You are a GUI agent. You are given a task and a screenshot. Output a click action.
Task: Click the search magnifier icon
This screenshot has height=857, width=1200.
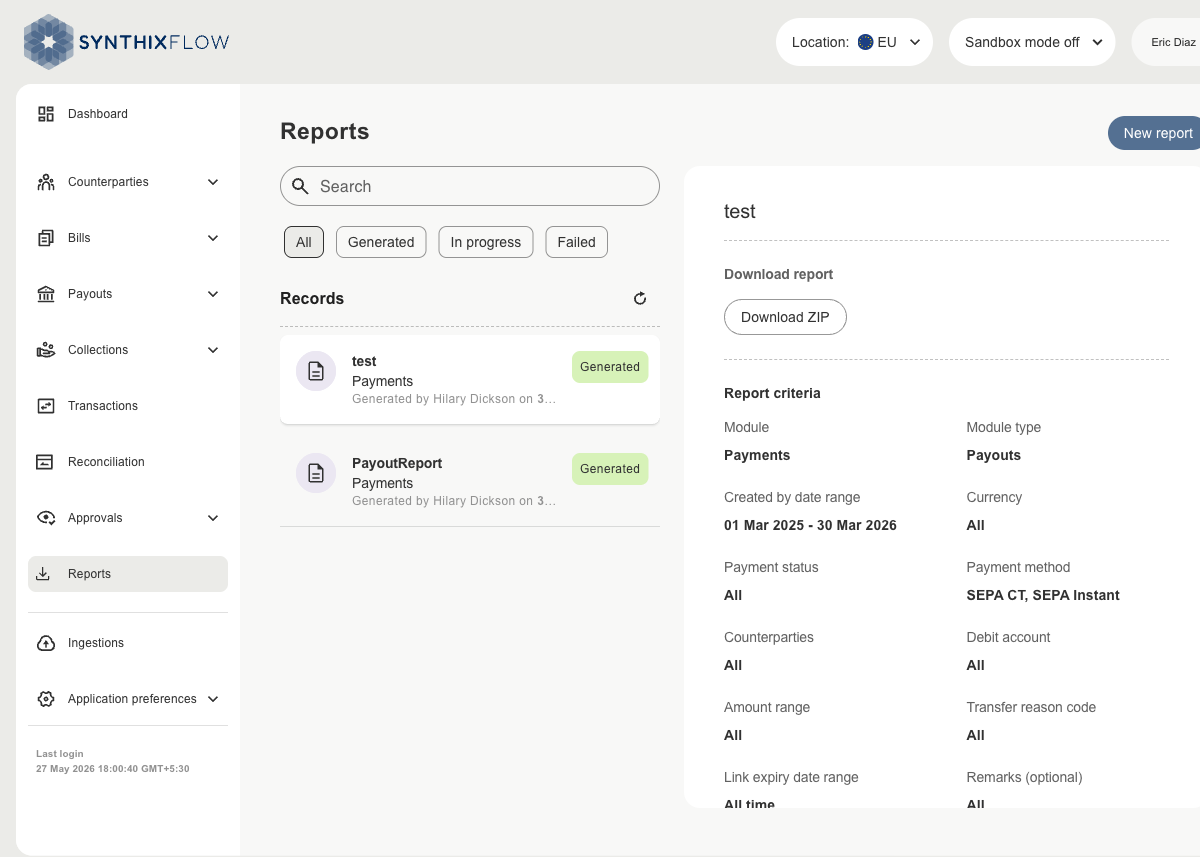[300, 186]
